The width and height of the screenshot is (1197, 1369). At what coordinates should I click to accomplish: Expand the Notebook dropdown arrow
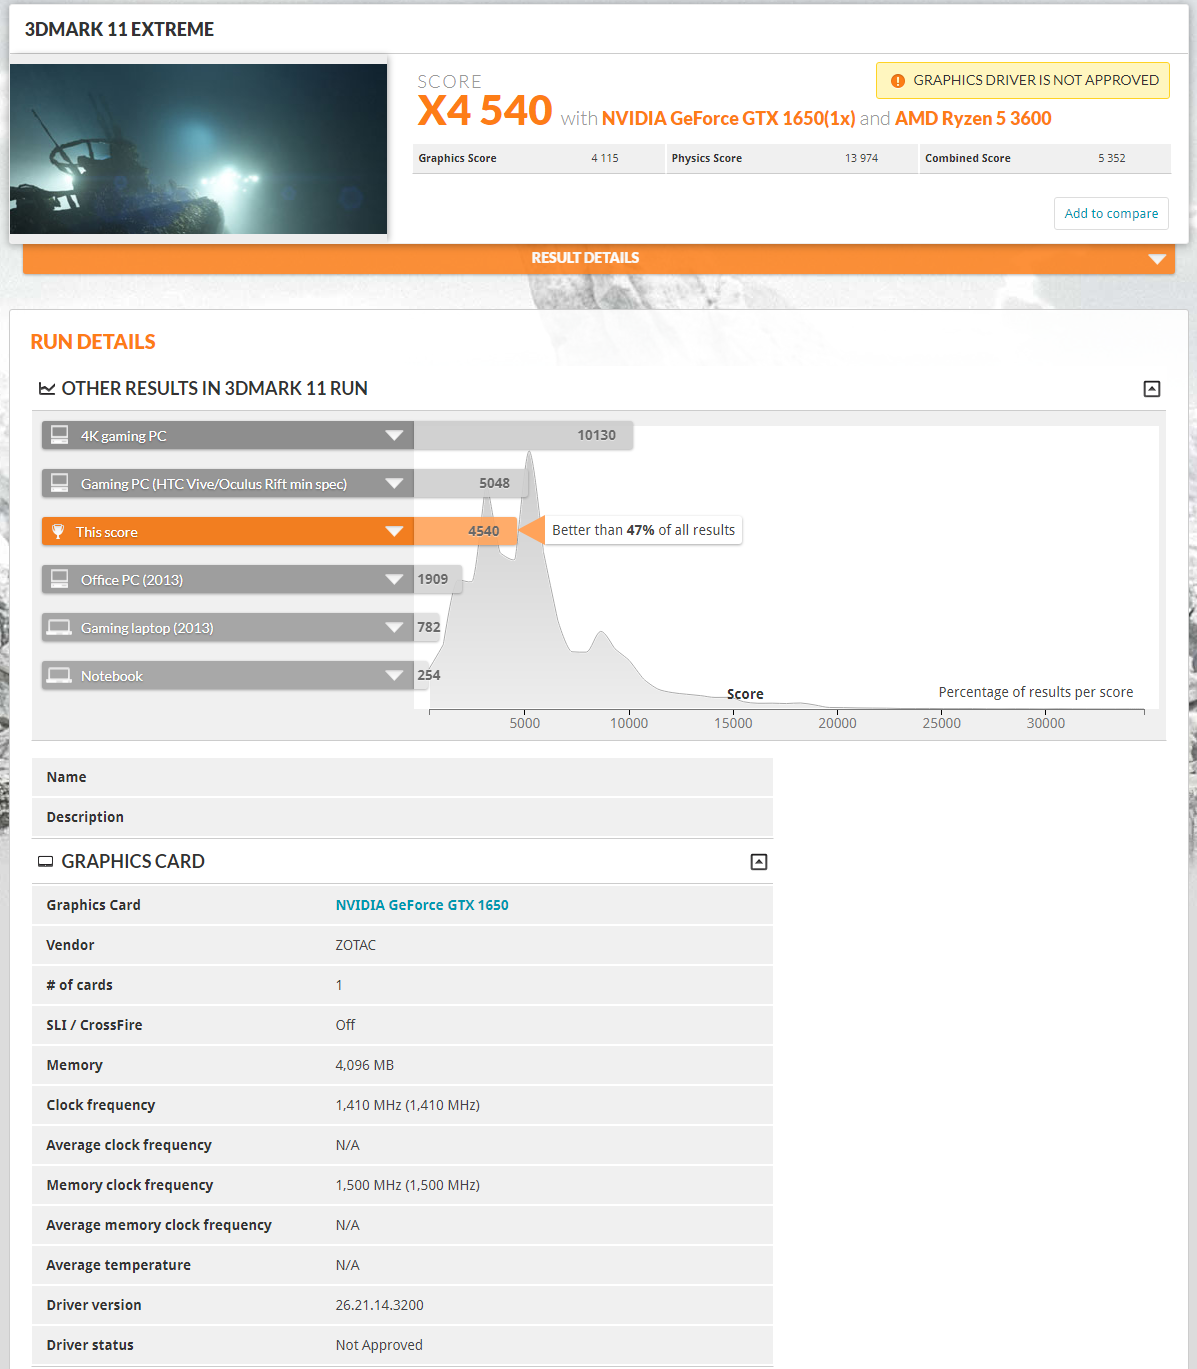coord(394,676)
